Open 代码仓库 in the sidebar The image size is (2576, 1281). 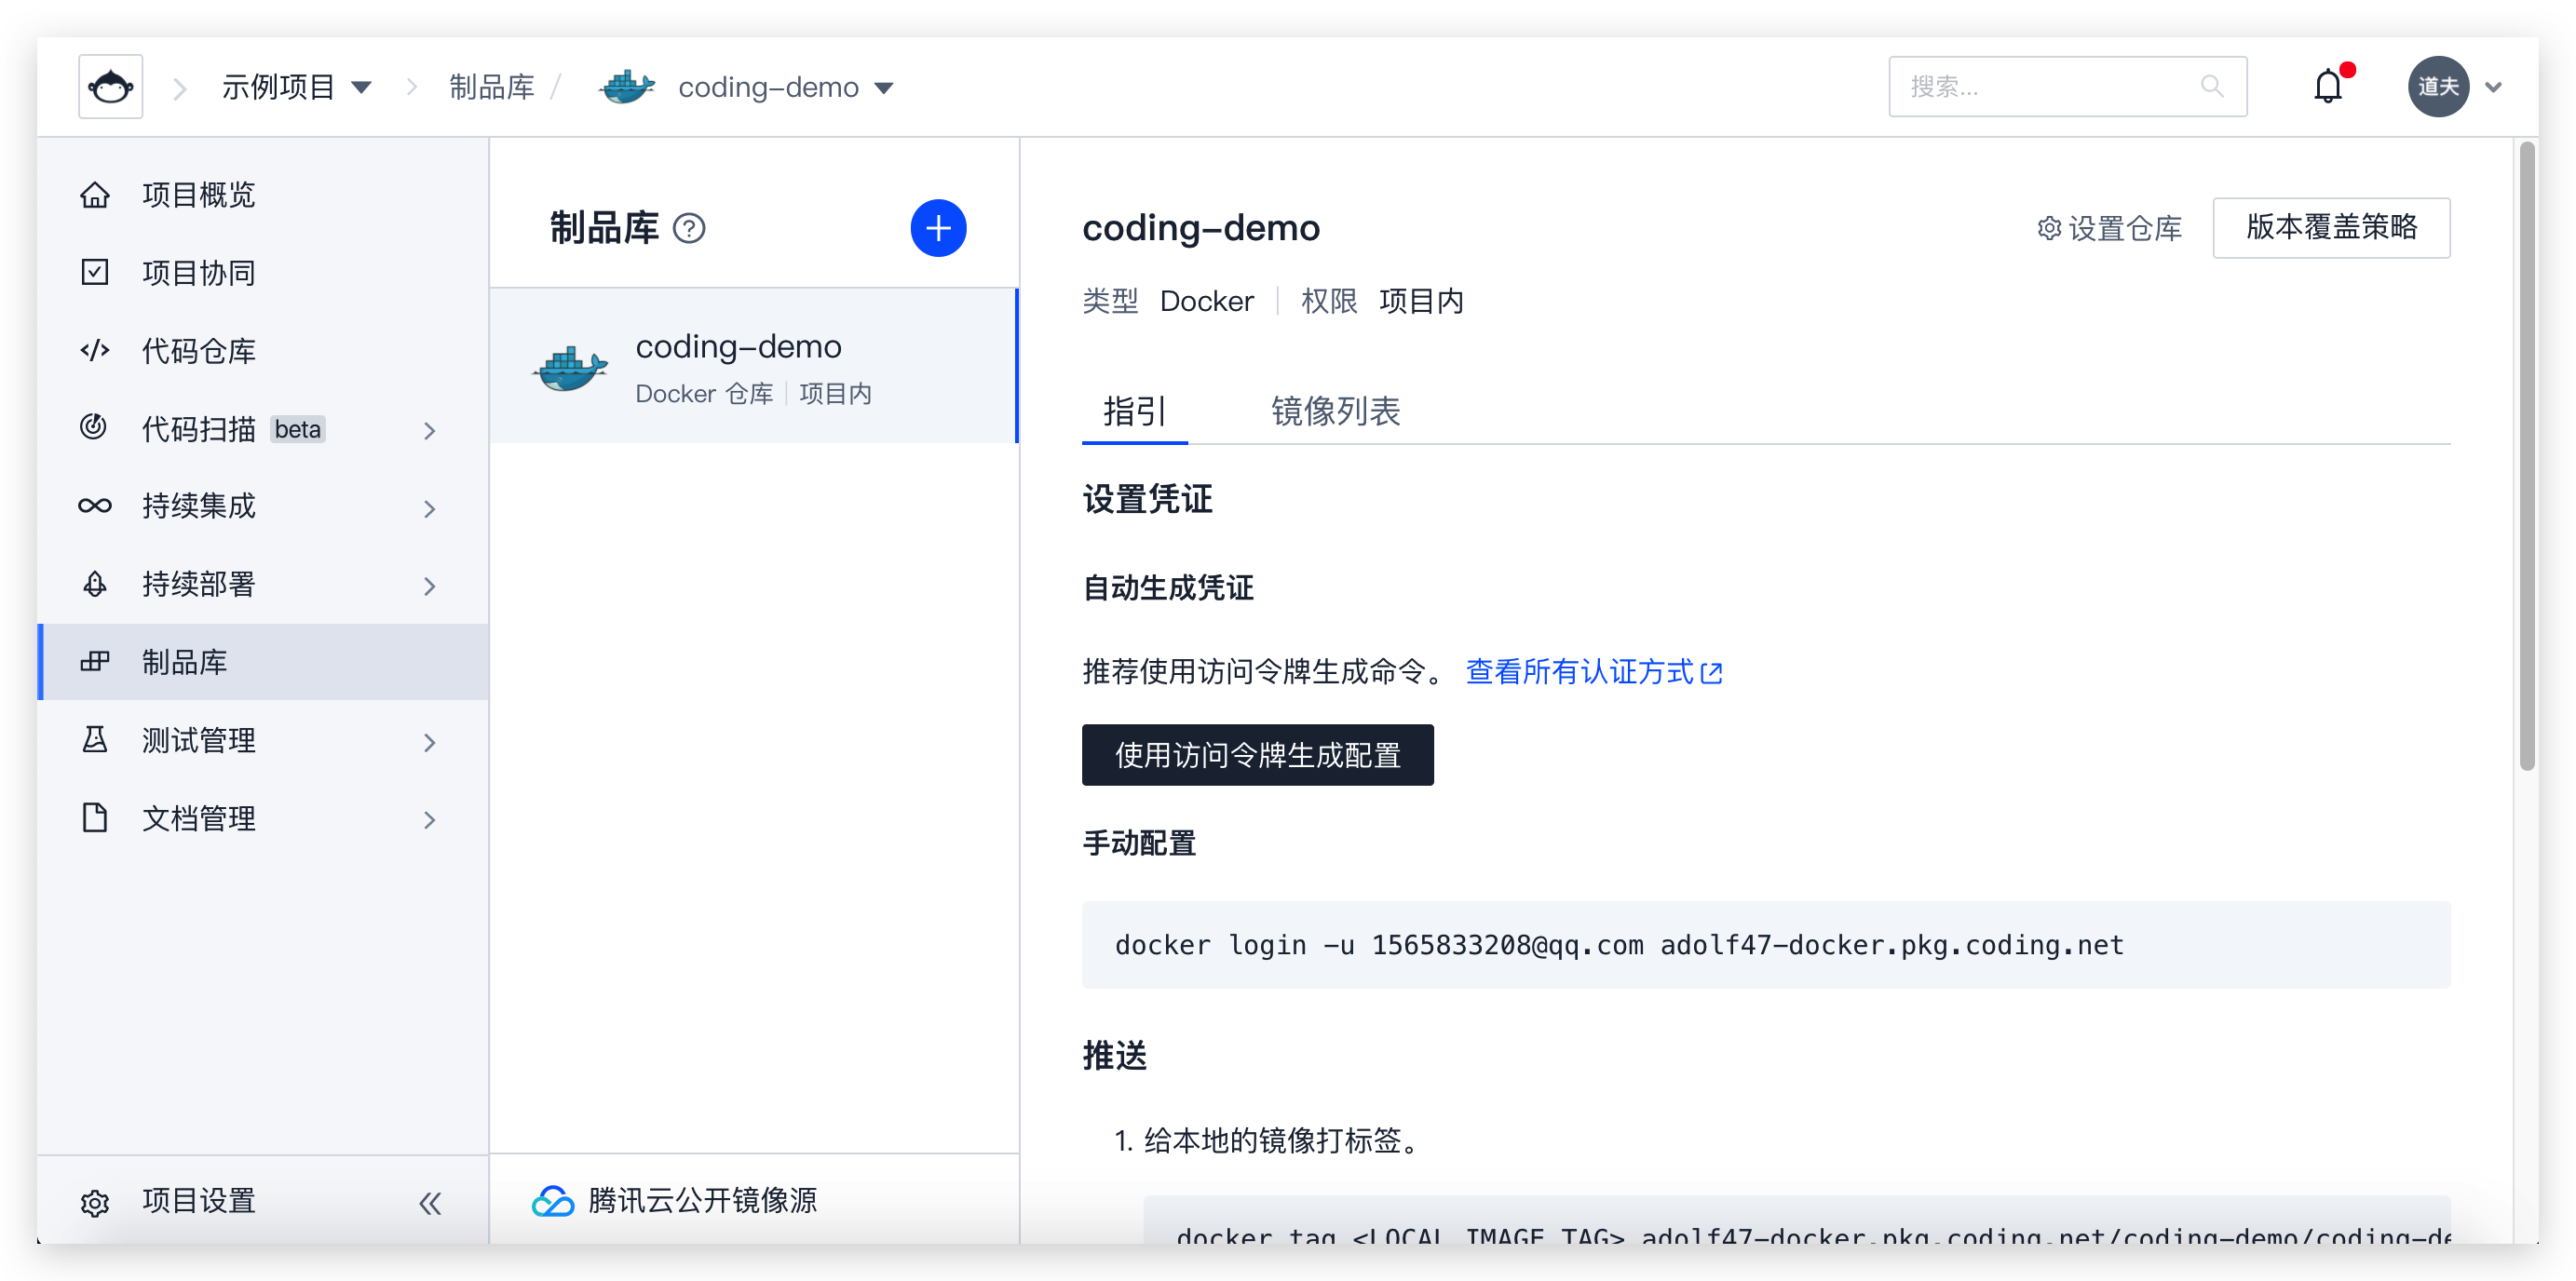pyautogui.click(x=198, y=350)
